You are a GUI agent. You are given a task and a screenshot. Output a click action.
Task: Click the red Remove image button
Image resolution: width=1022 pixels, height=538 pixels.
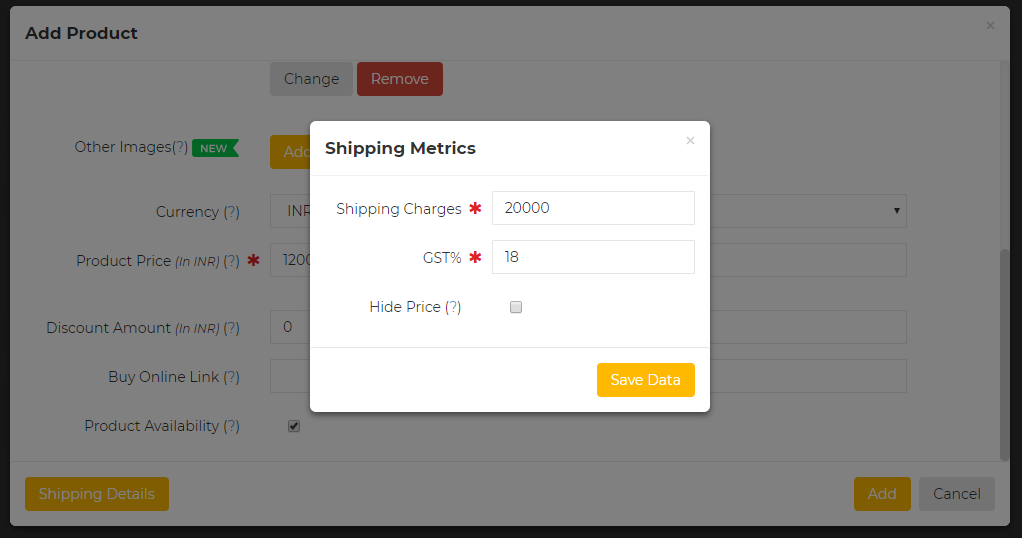click(x=400, y=79)
